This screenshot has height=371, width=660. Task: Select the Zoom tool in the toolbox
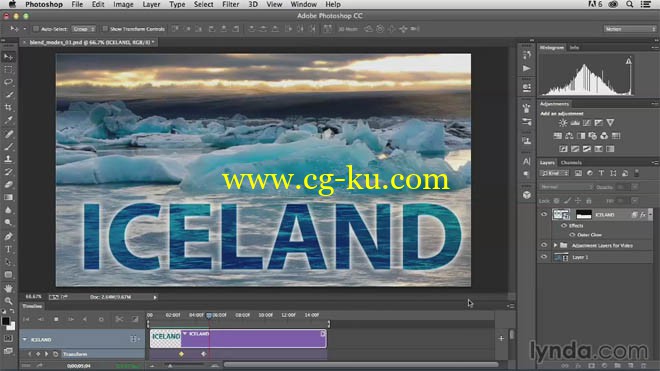click(x=8, y=301)
